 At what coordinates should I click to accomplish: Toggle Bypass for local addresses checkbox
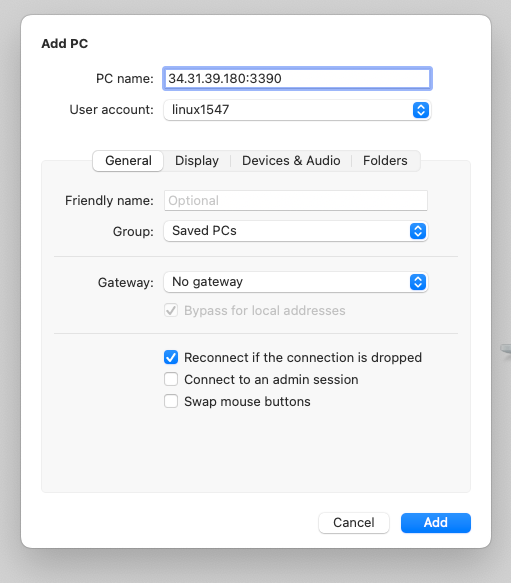[x=171, y=310]
